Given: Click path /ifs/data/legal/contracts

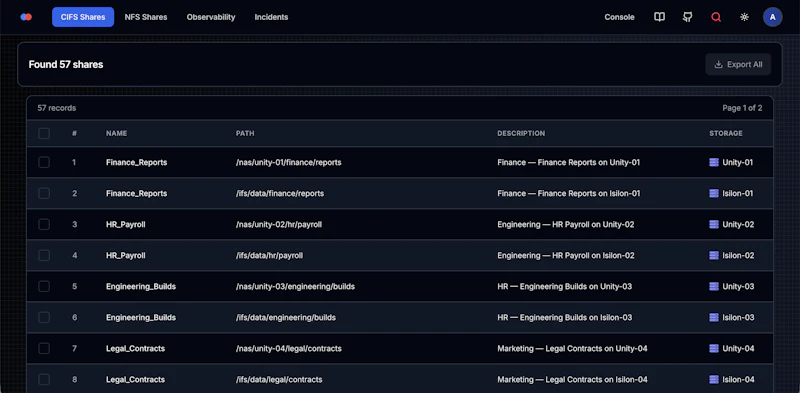Looking at the screenshot, I should (x=279, y=380).
